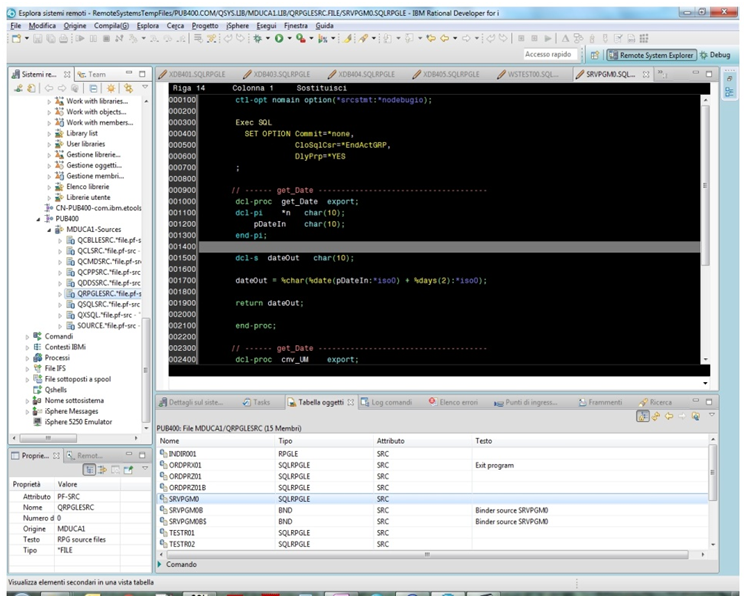Click the iSphere 5250 Emulator tree item
746x598 pixels.
click(78, 422)
